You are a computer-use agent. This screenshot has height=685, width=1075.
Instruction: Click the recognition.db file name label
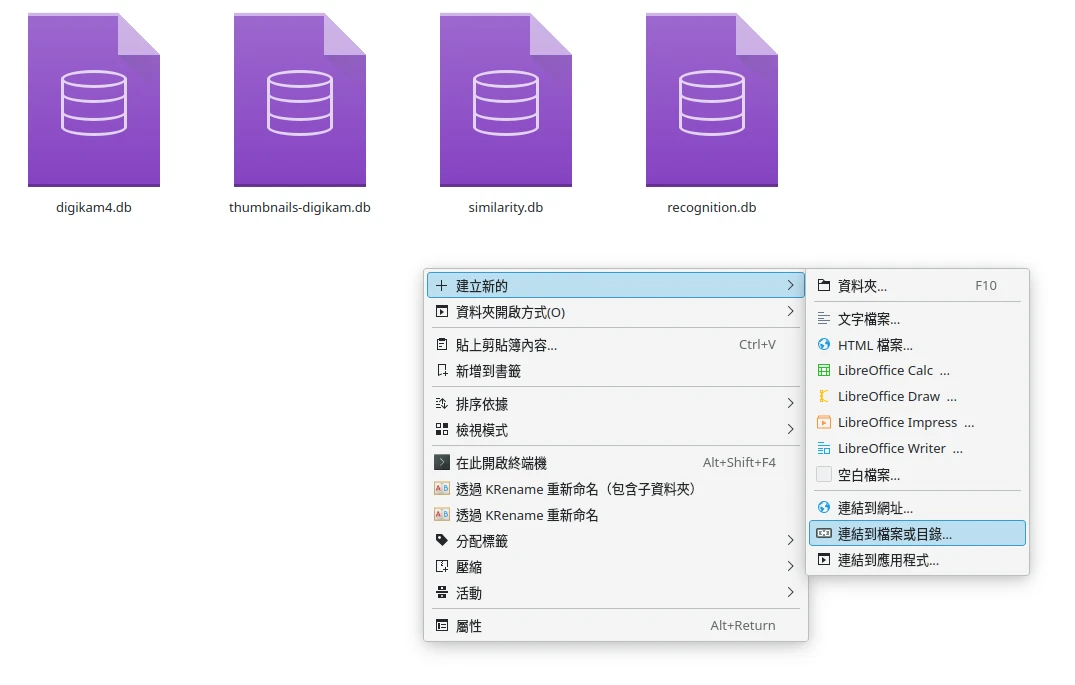(712, 207)
